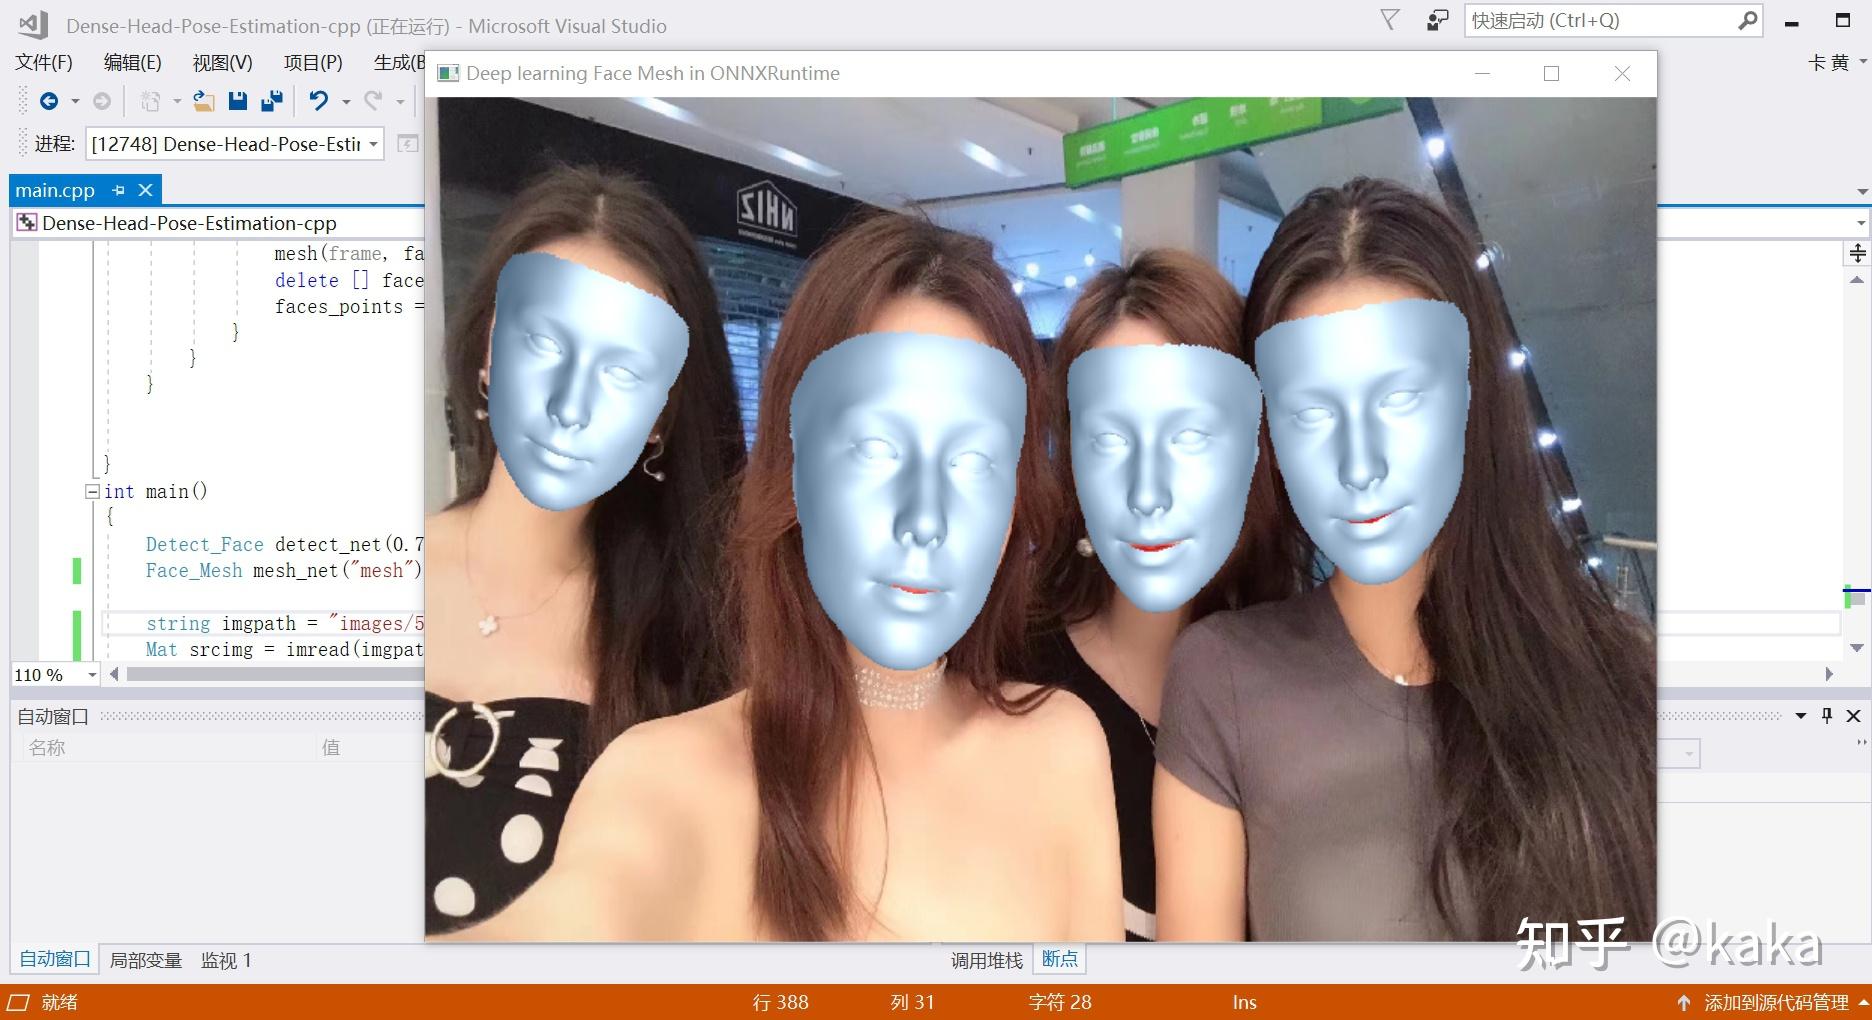1872x1020 pixels.
Task: Switch to the 监视 1 watch tab
Action: (224, 960)
